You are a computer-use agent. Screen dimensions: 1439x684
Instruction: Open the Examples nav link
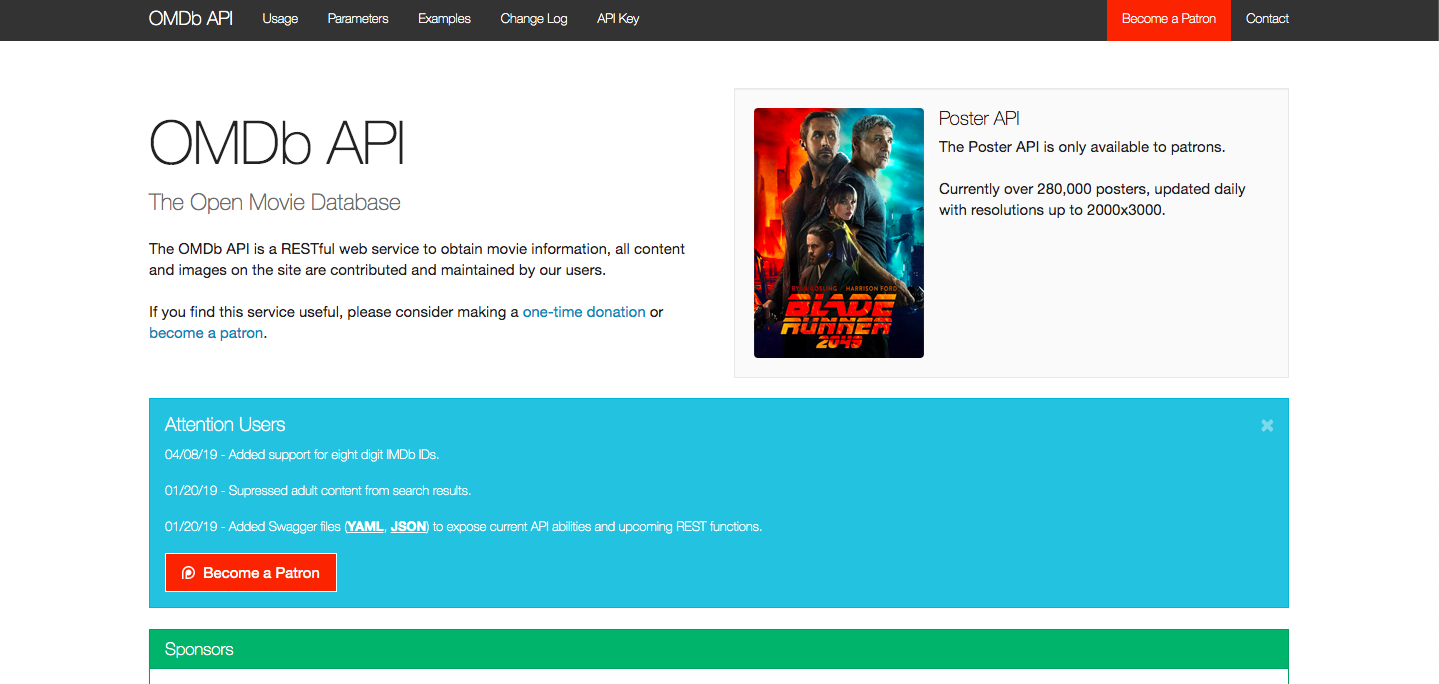[444, 19]
